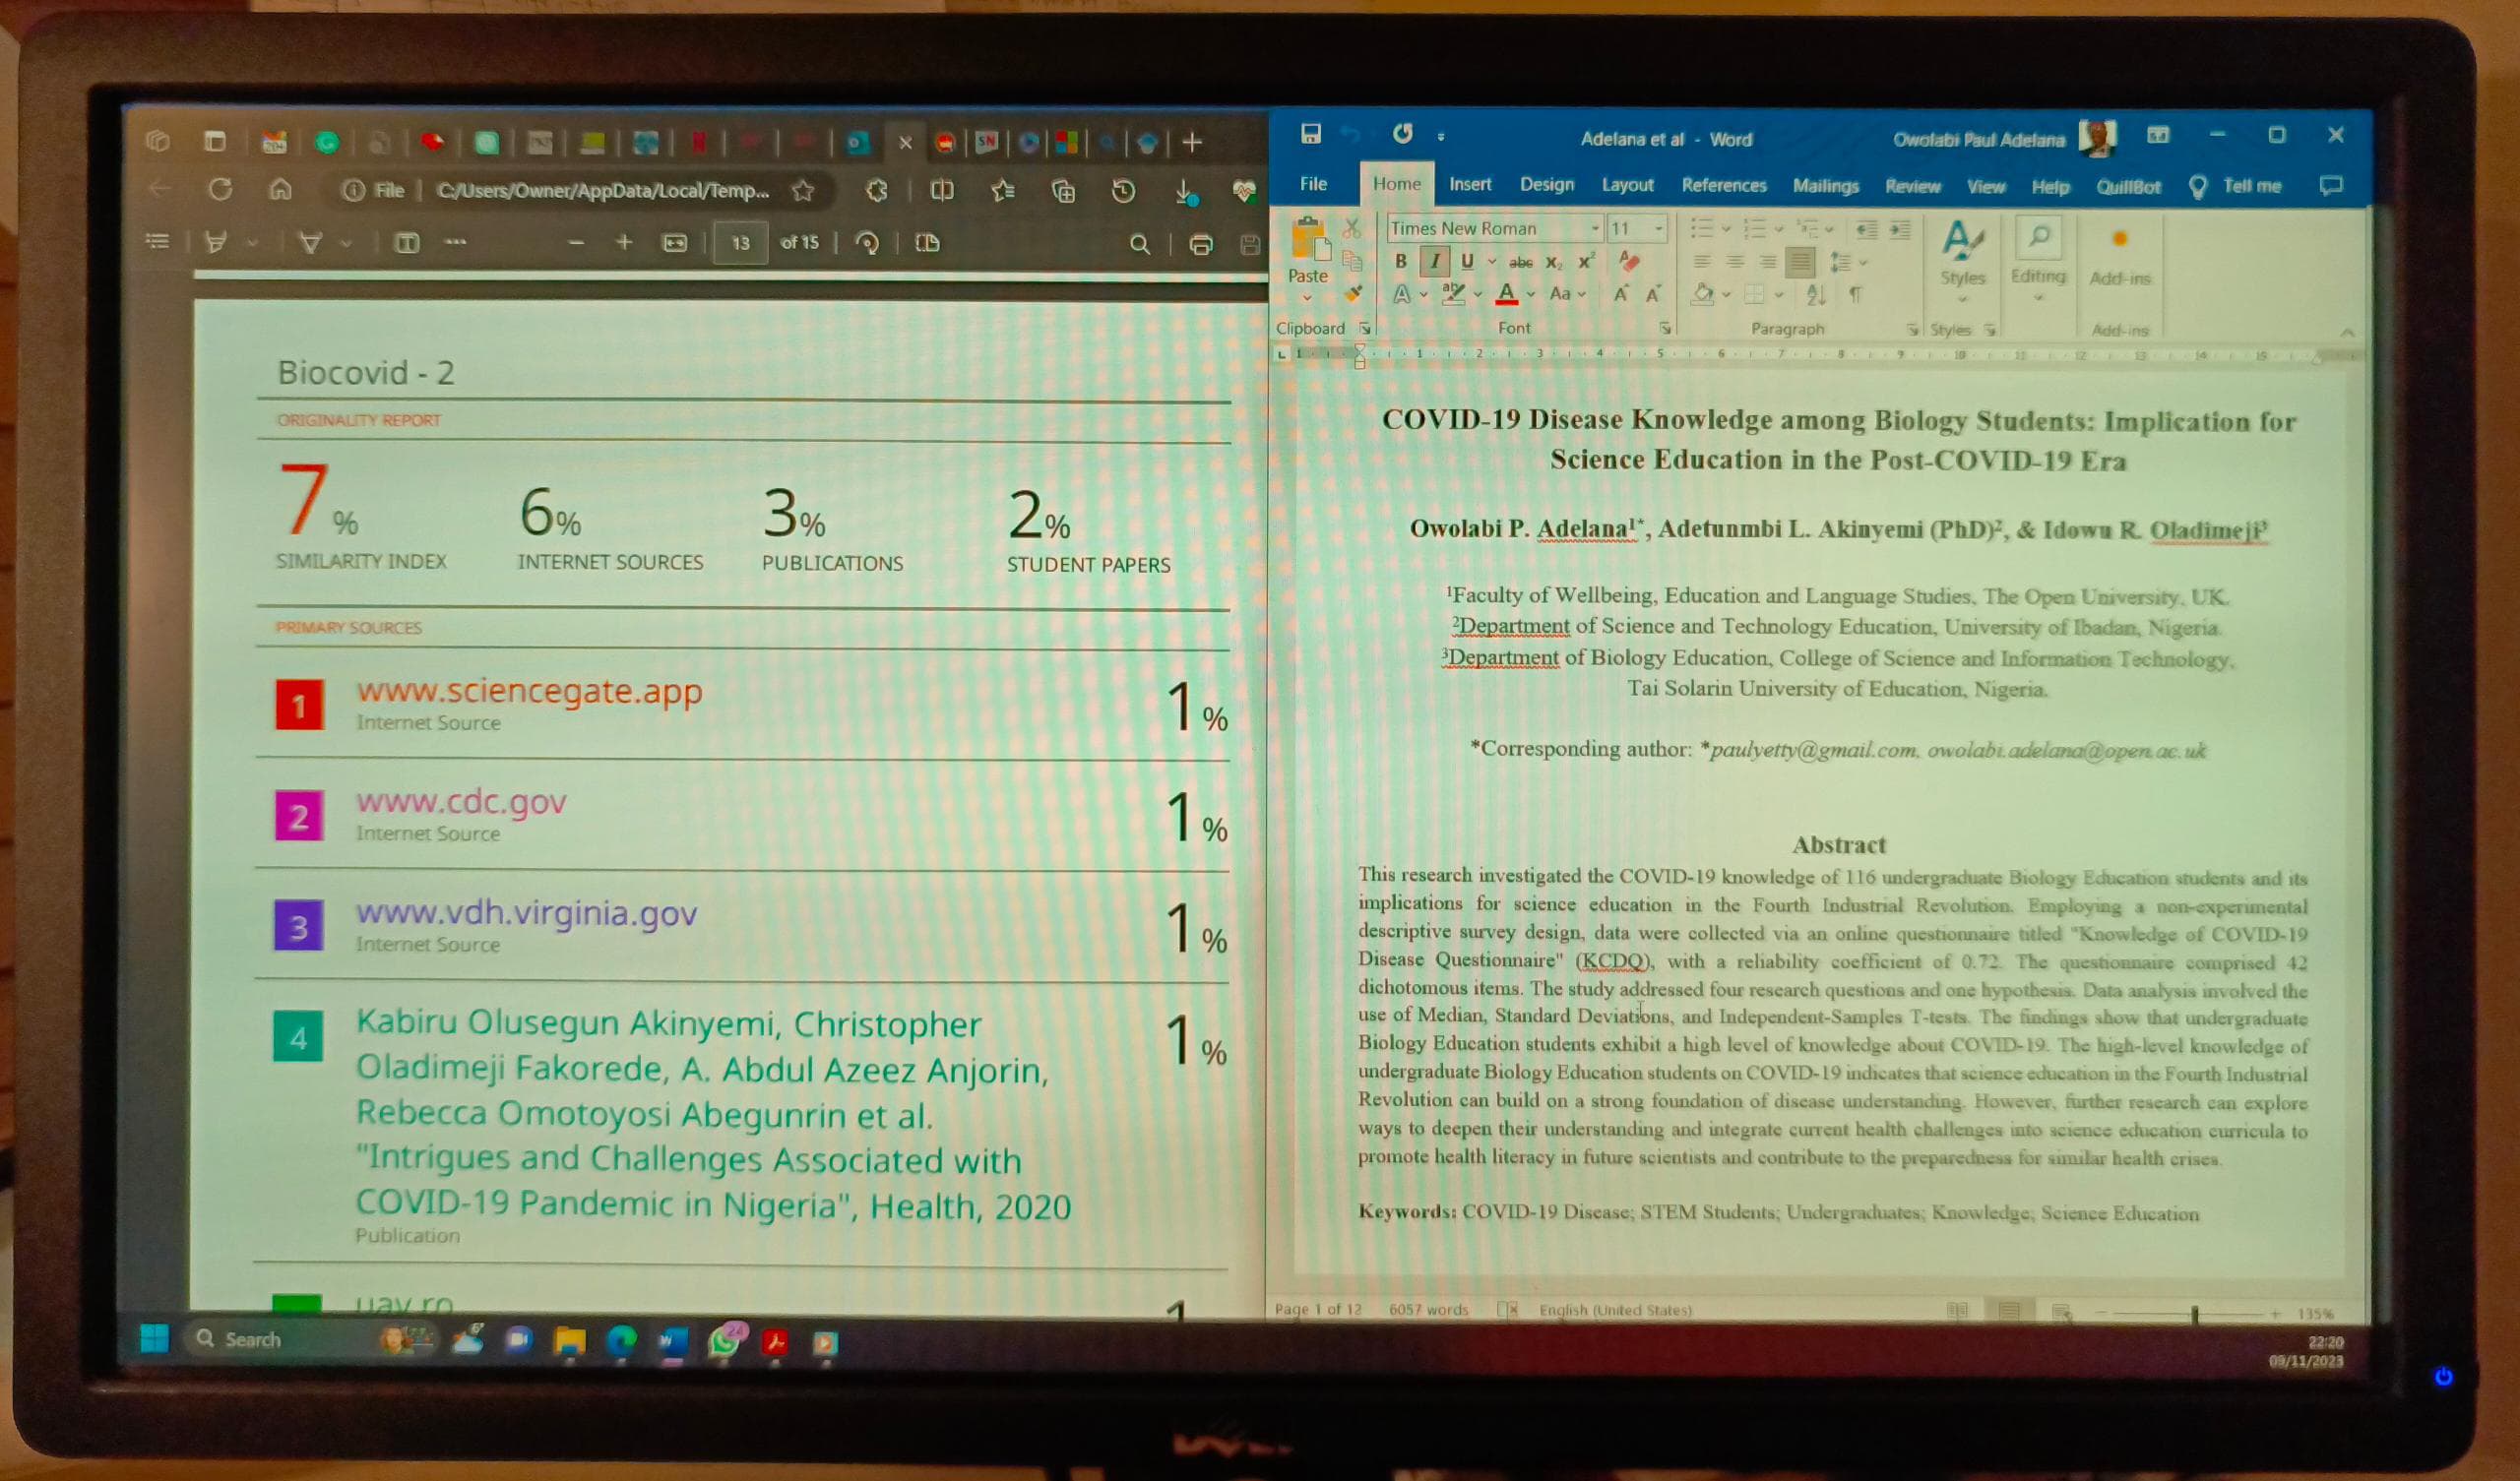Toggle Italic formatting off
2520x1481 pixels.
click(1434, 261)
